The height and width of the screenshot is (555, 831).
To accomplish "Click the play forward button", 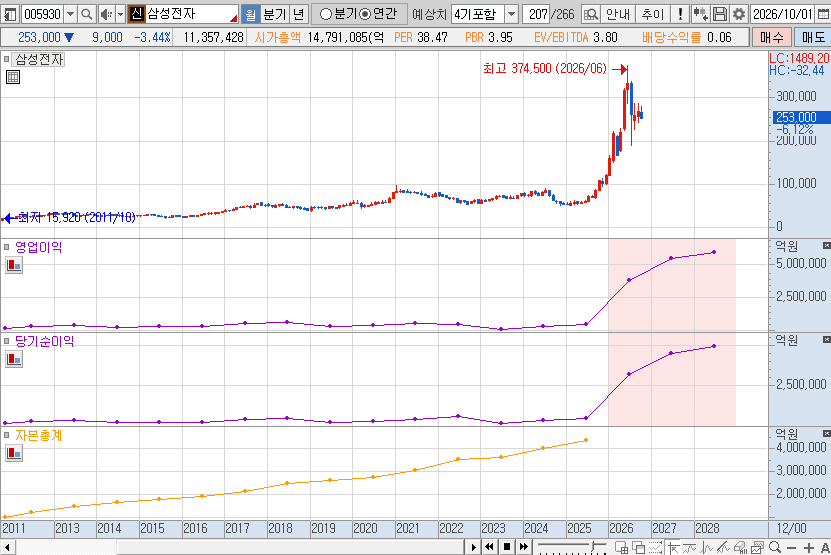I will [473, 547].
